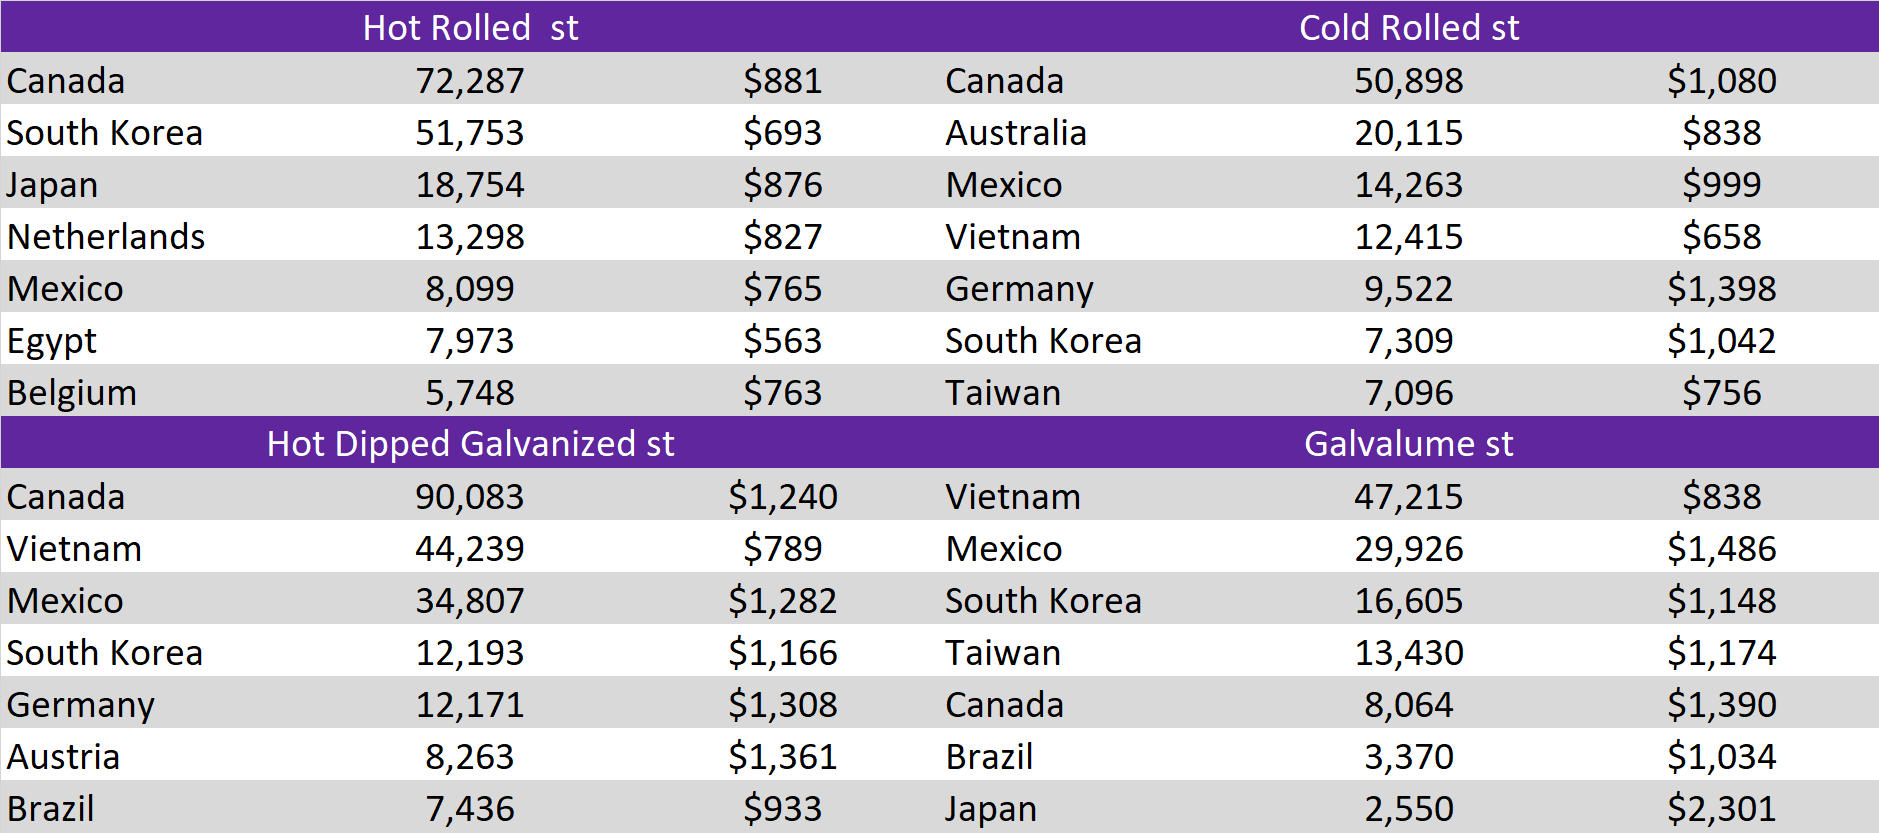Select the $563 price cell

click(x=782, y=341)
